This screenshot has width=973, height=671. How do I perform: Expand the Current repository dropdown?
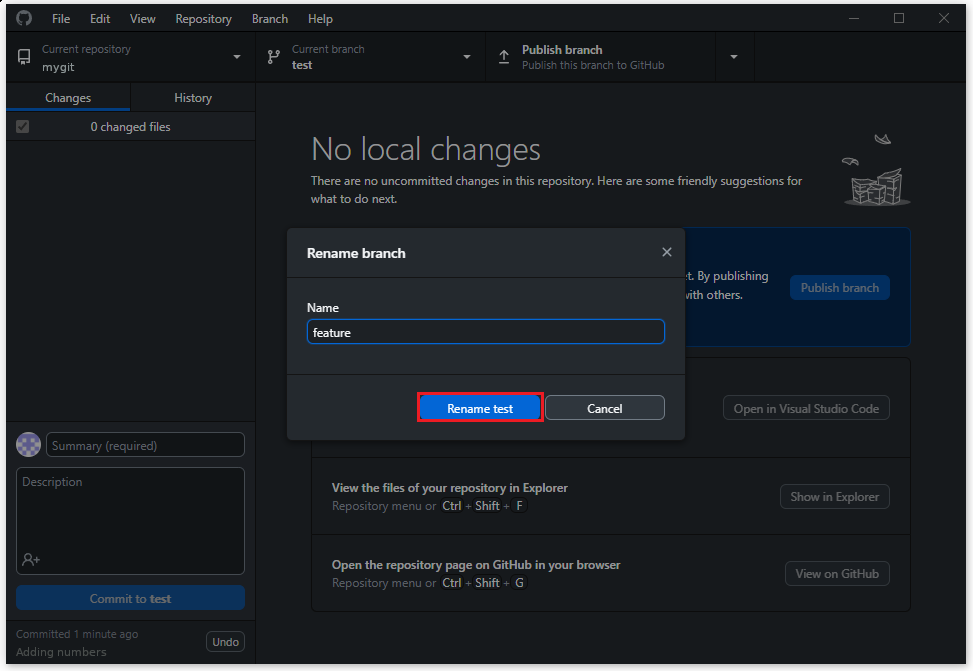pos(237,57)
